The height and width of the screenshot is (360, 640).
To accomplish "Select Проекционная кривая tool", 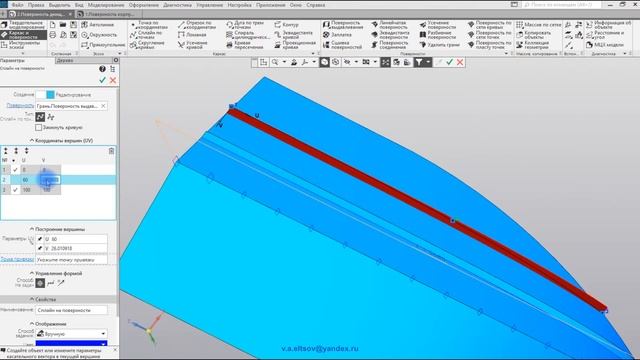I will coord(295,45).
